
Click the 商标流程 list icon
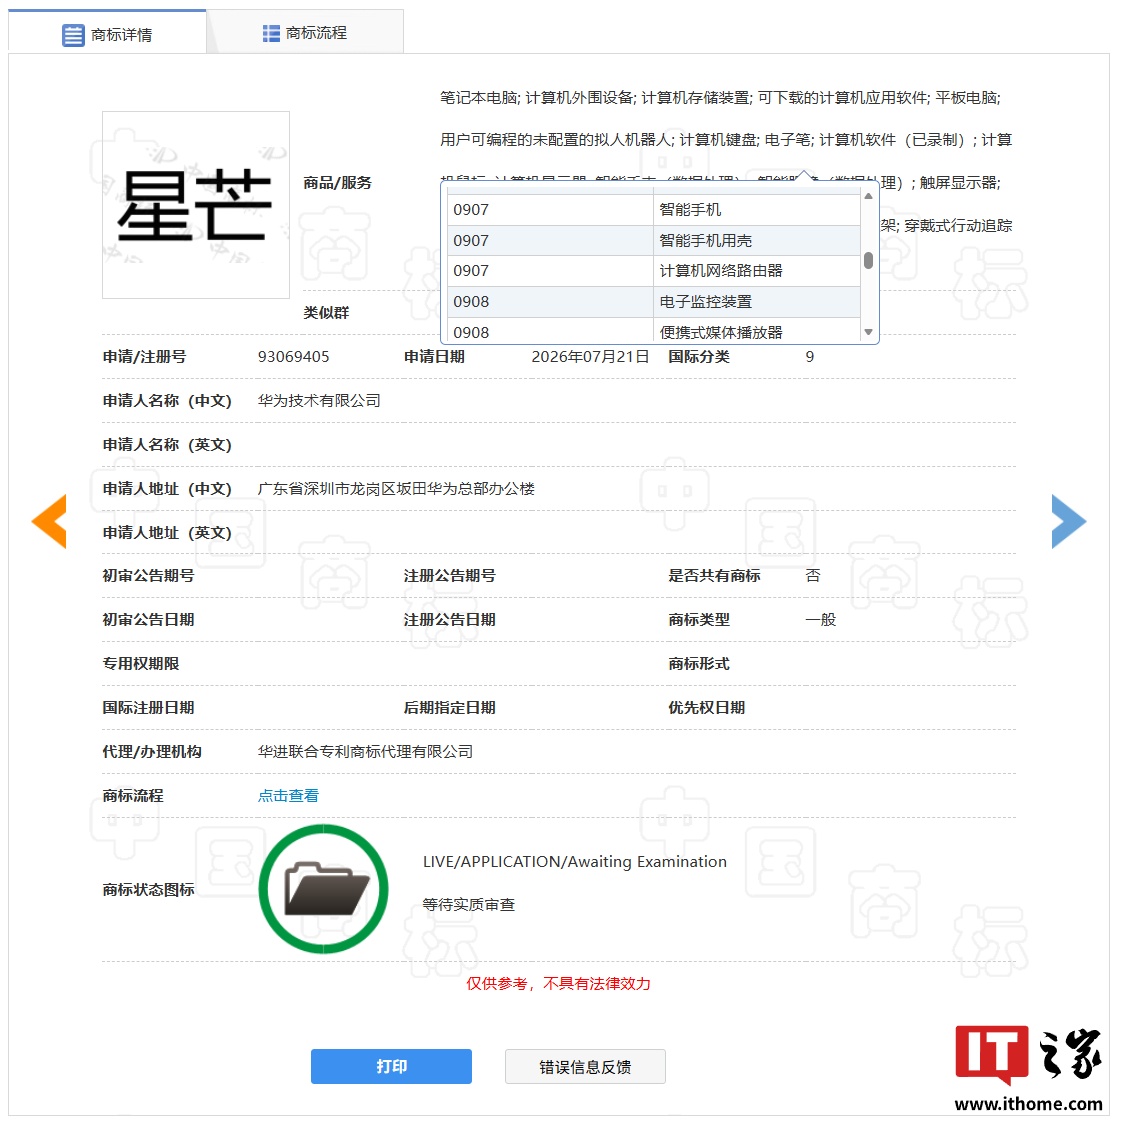click(x=271, y=33)
